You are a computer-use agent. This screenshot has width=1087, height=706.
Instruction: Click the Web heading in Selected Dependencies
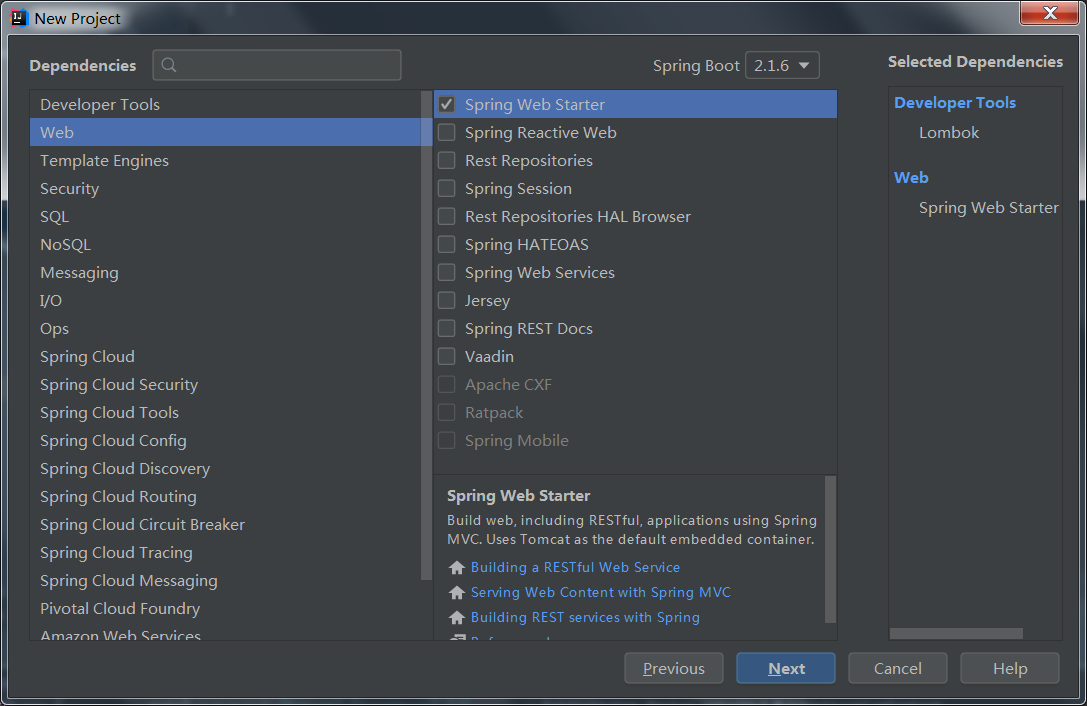pyautogui.click(x=911, y=178)
